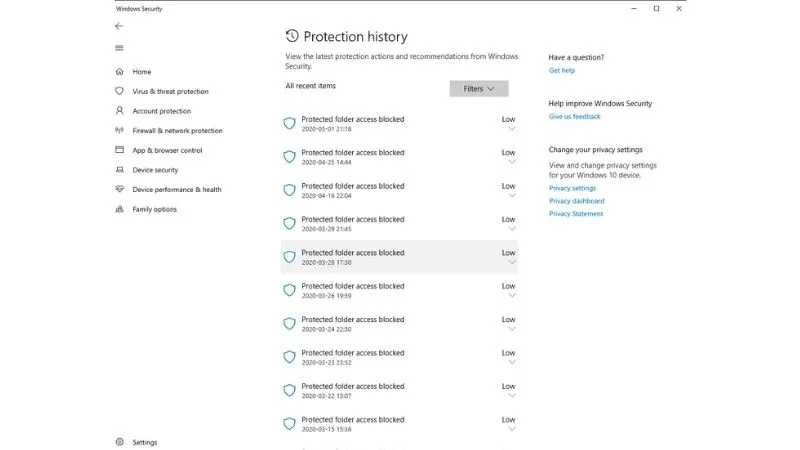The height and width of the screenshot is (450, 800).
Task: Open the Privacy Statement link
Action: click(x=576, y=214)
